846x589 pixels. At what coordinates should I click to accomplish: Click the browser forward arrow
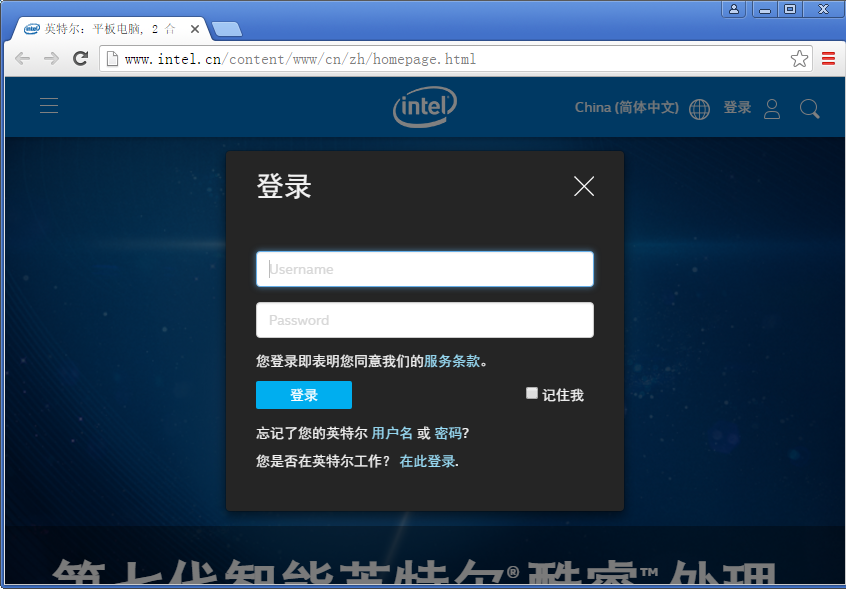coord(51,59)
